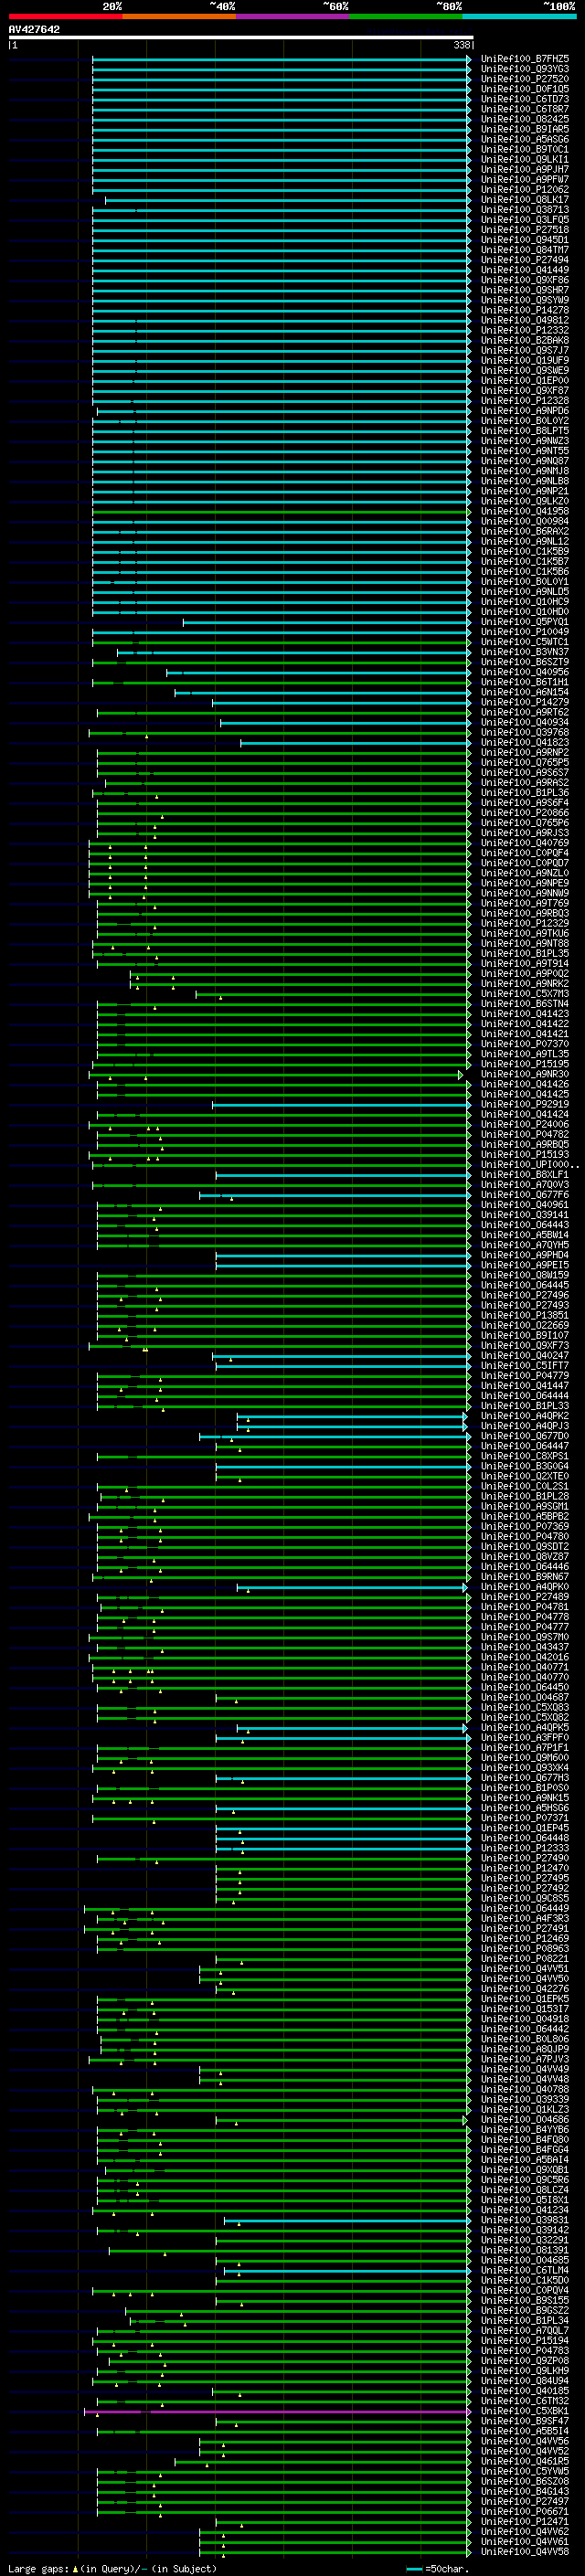The height and width of the screenshot is (2576, 585).
Task: Select the UniRef100_P08221 label
Action: coord(525,1958)
